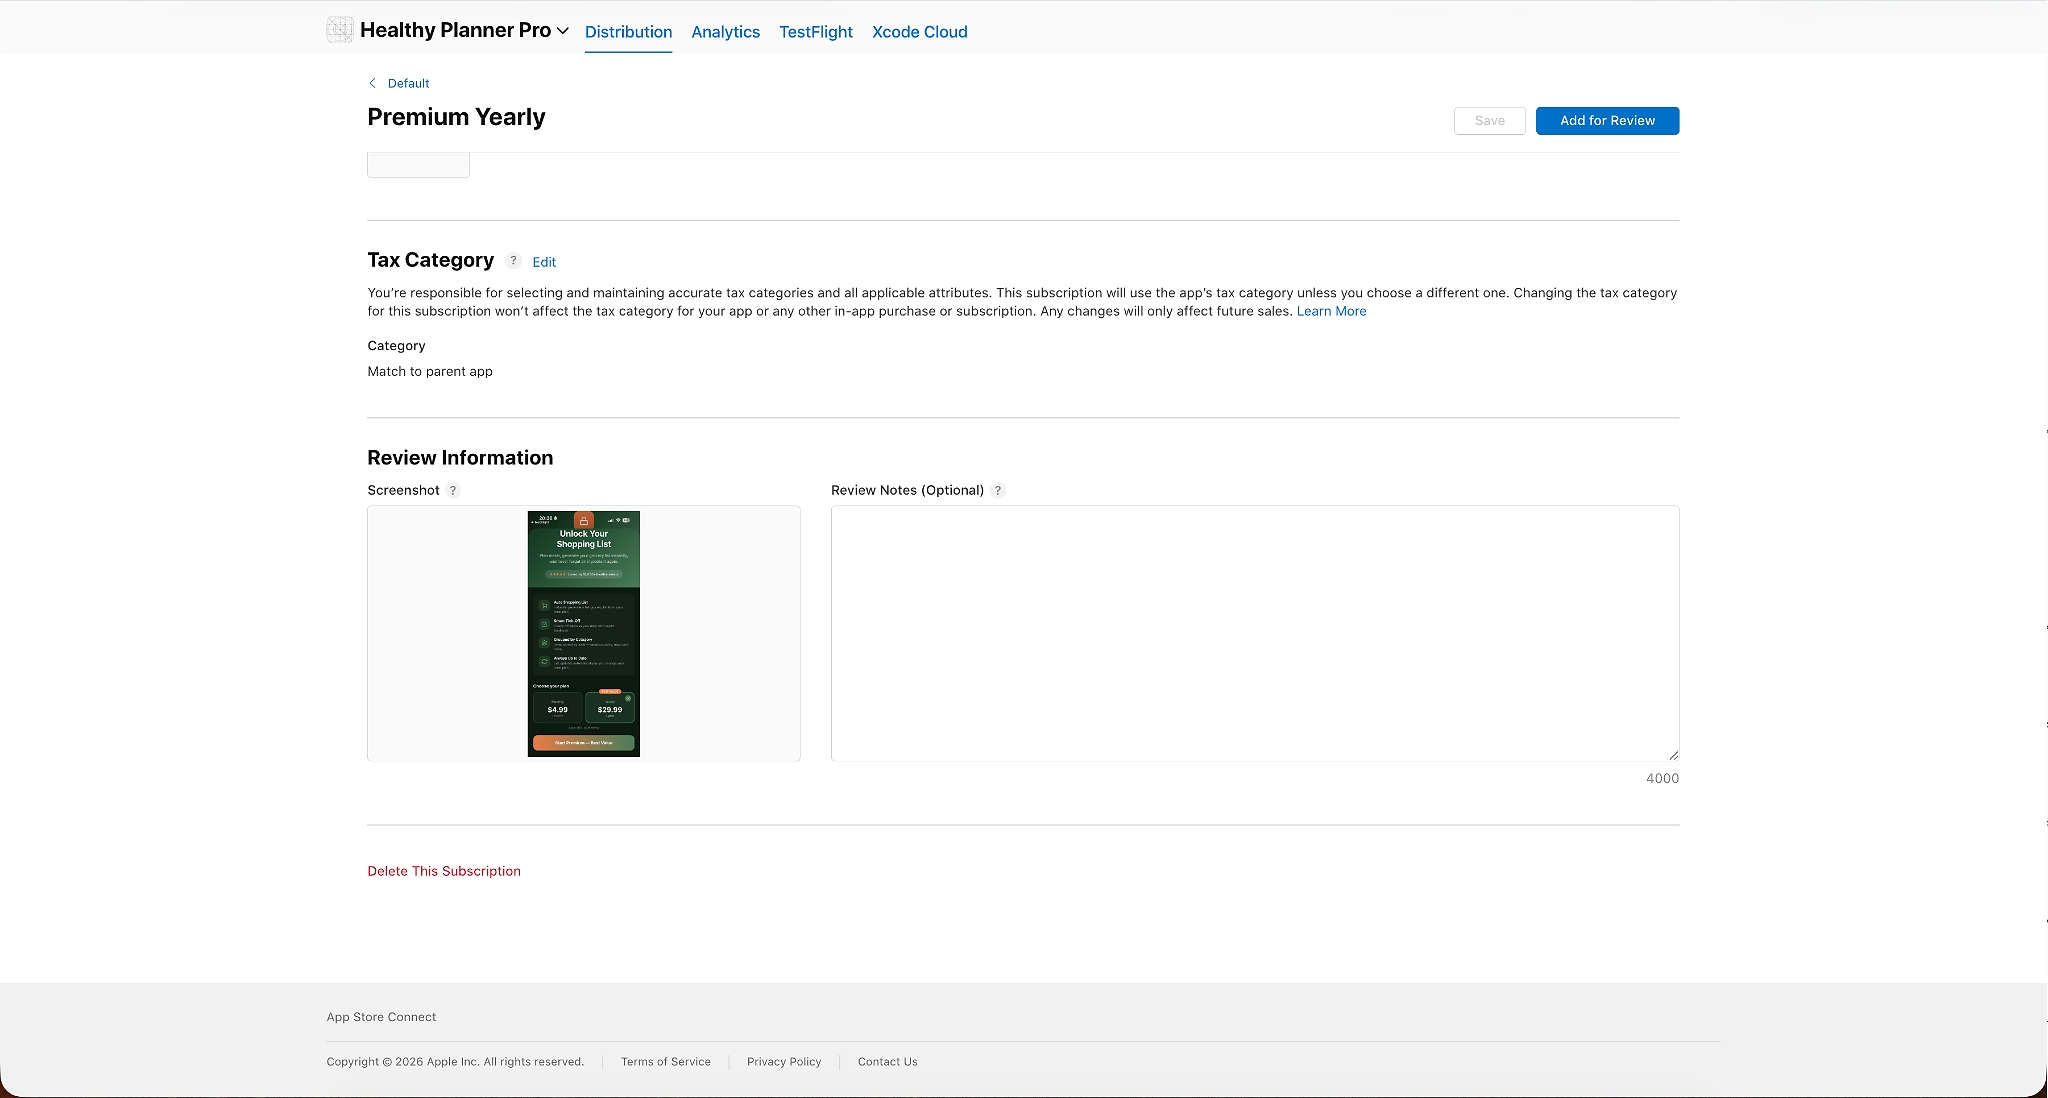Open Privacy Policy footer link
2048x1098 pixels.
784,1062
